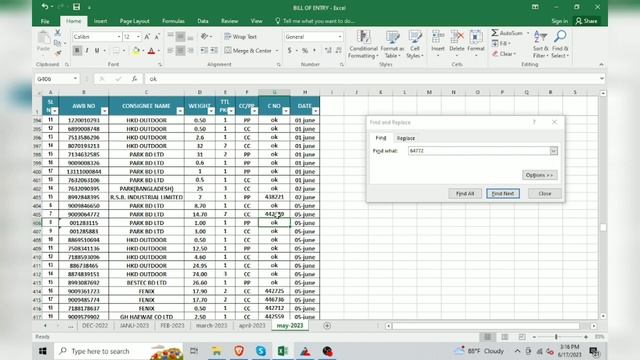Click Find All in Find and Replace
The width and height of the screenshot is (640, 360).
point(465,193)
